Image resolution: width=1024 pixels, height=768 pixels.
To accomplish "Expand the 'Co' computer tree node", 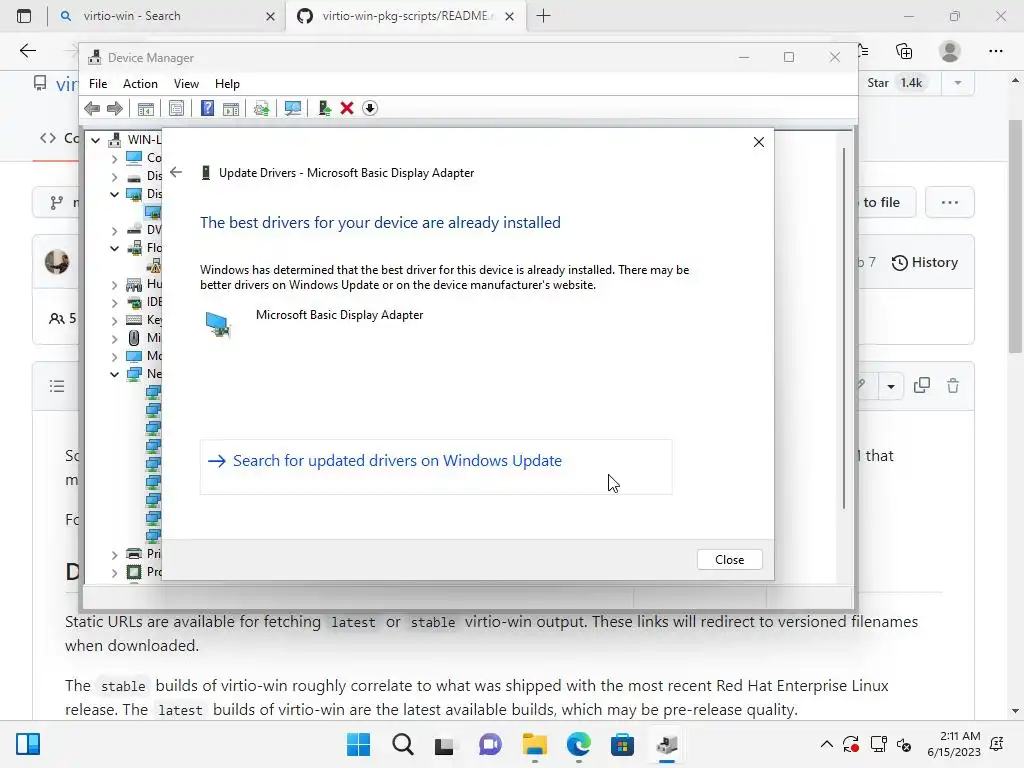I will [114, 158].
